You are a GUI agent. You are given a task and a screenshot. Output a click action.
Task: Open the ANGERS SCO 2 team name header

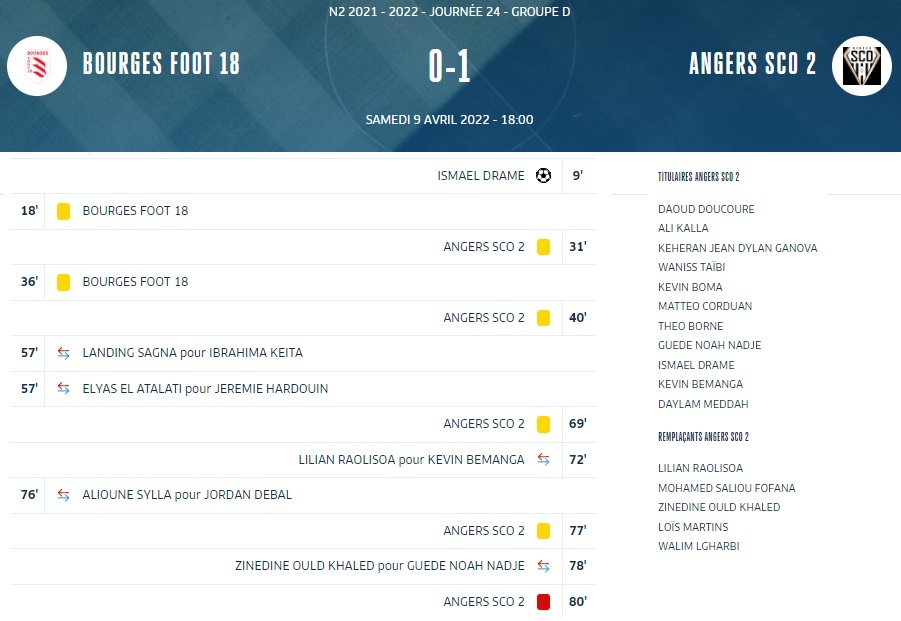tap(752, 65)
